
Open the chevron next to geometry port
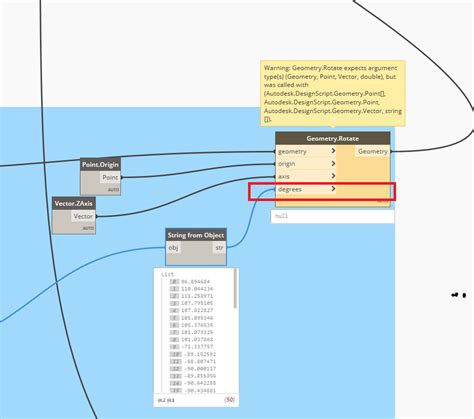coord(333,151)
